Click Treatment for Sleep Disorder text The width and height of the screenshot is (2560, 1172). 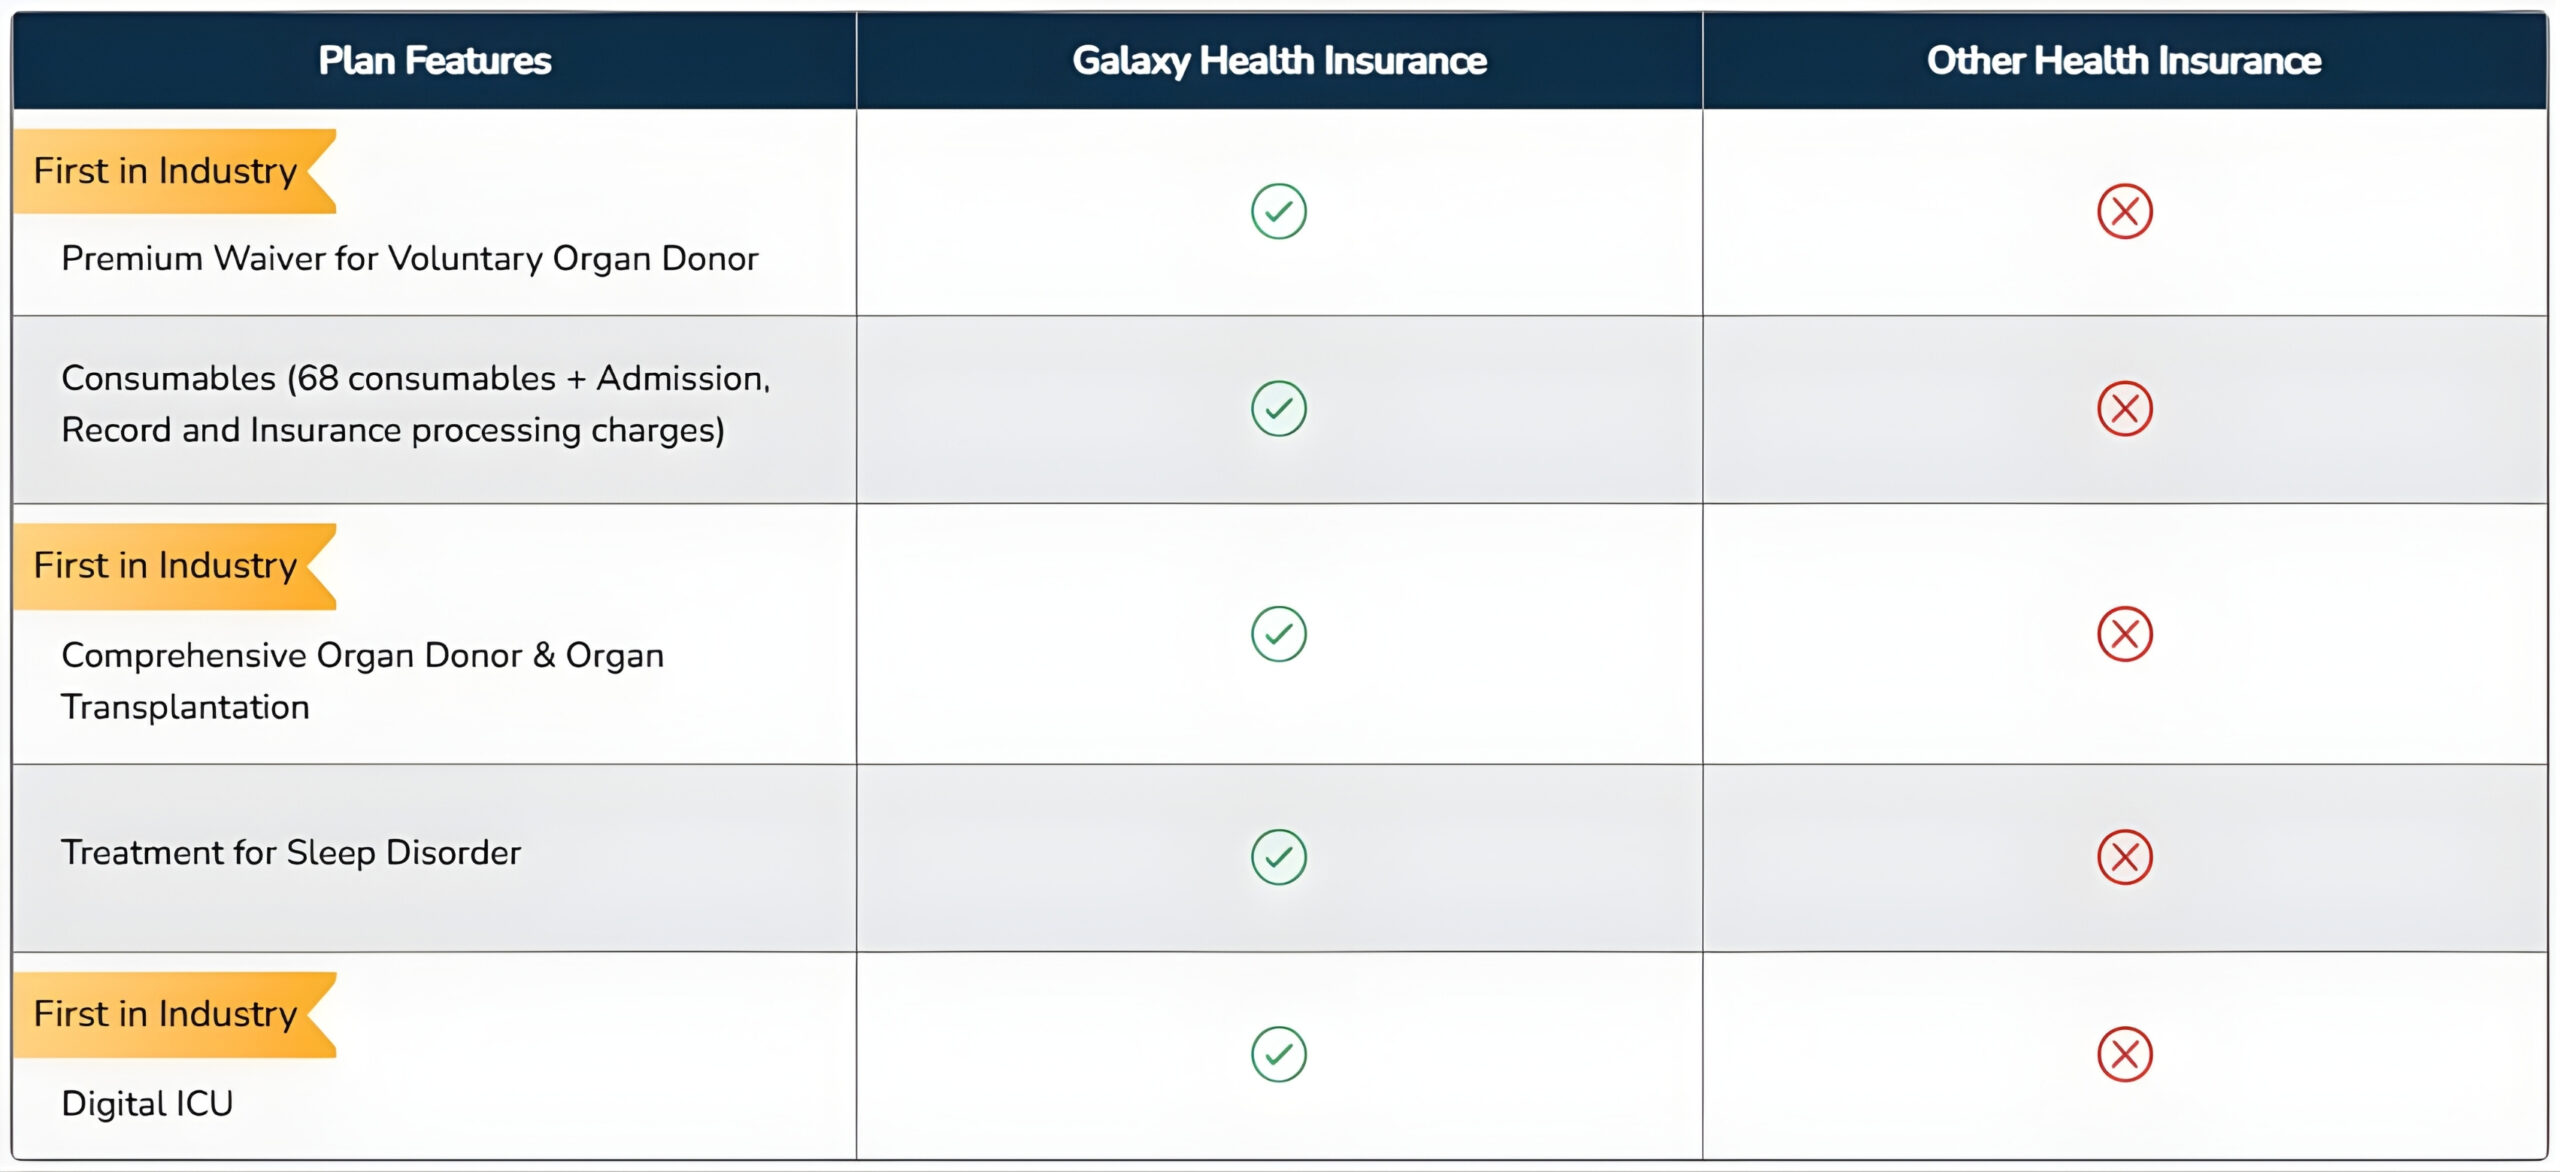[x=291, y=853]
